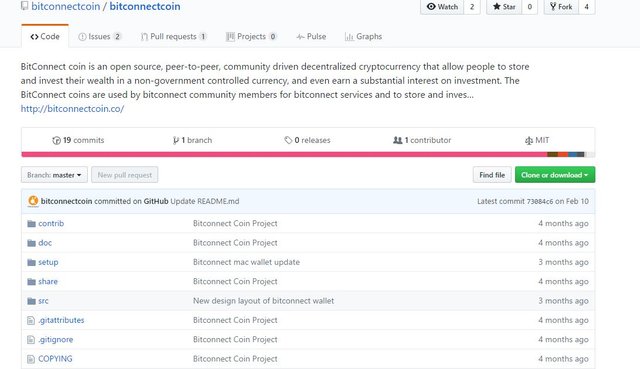
Task: Click the setup folder icon
Action: pos(31,262)
